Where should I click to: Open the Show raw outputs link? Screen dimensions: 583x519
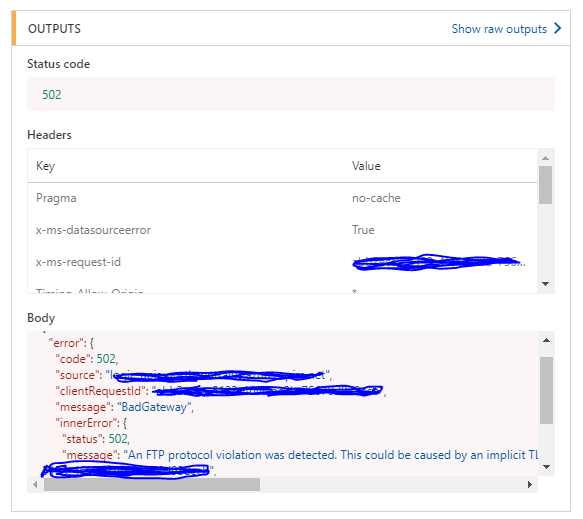tap(499, 29)
